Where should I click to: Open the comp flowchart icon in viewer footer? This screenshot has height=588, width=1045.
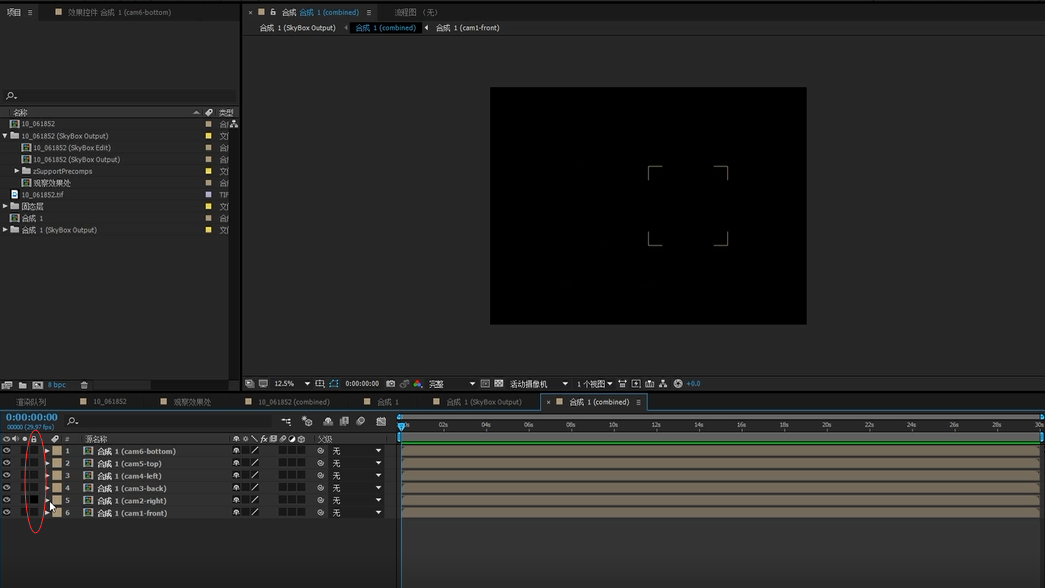tap(663, 384)
